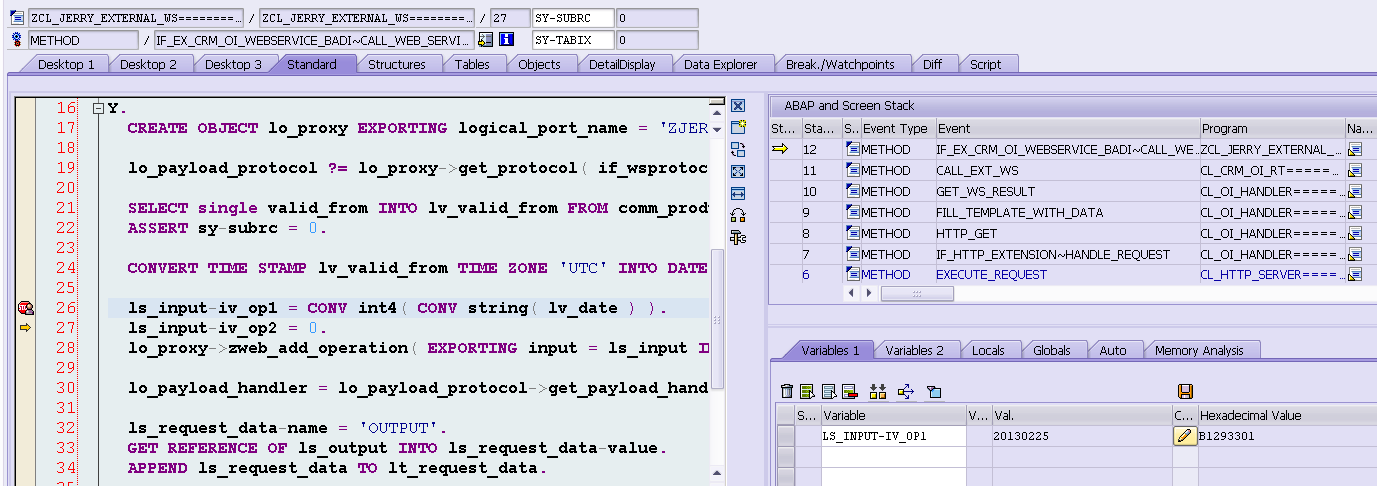Screen dimensions: 1377x486
Task: Open the Structures tab
Action: [397, 64]
